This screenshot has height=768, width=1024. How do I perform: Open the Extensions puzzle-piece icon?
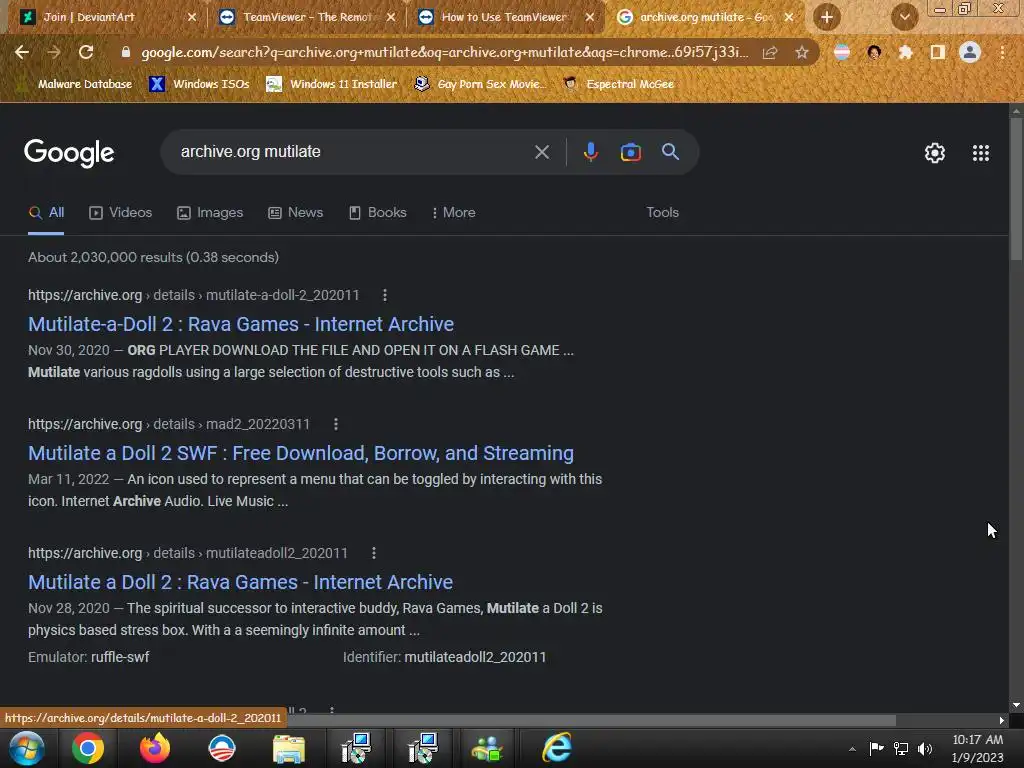[x=906, y=52]
